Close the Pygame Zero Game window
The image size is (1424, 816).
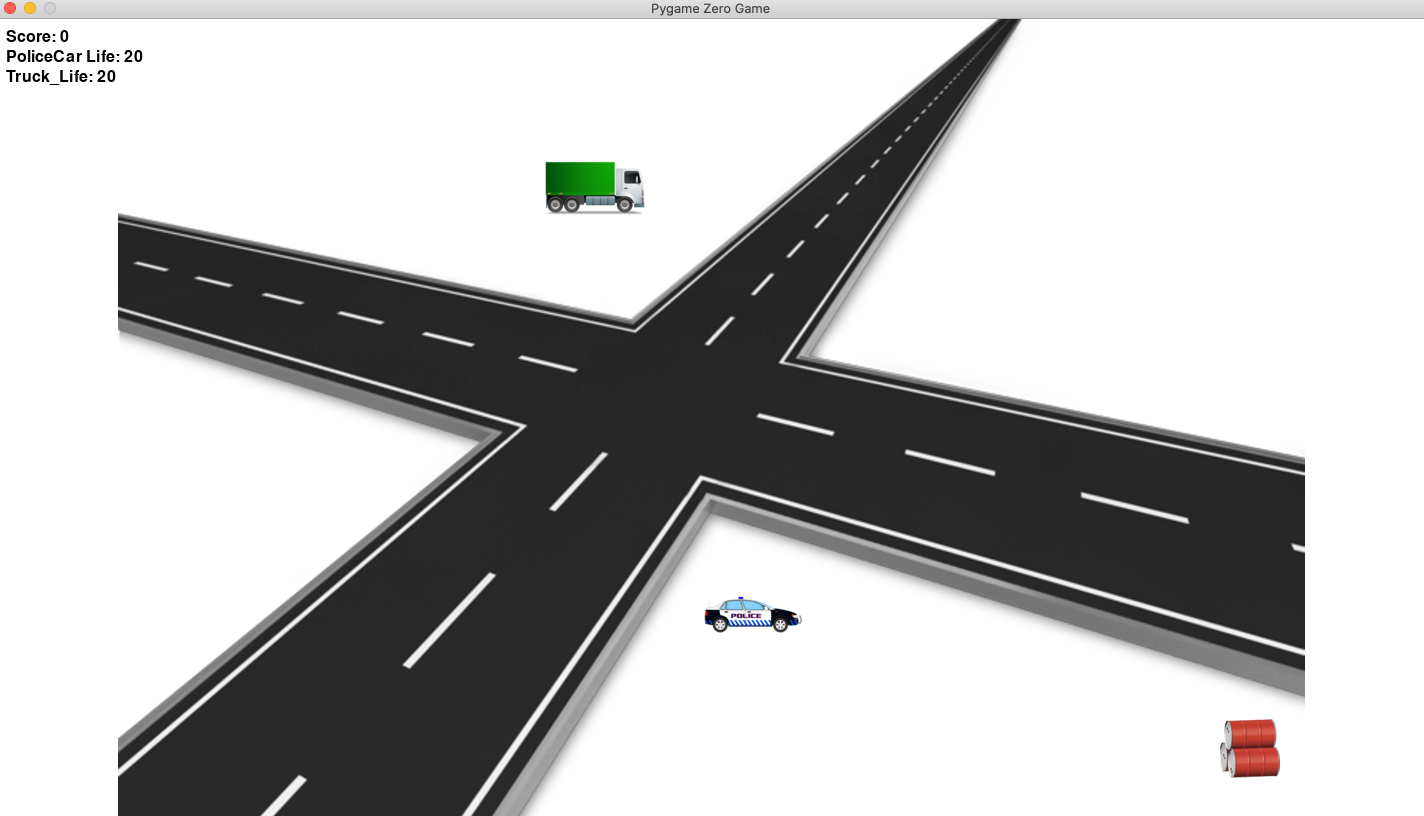(x=12, y=8)
